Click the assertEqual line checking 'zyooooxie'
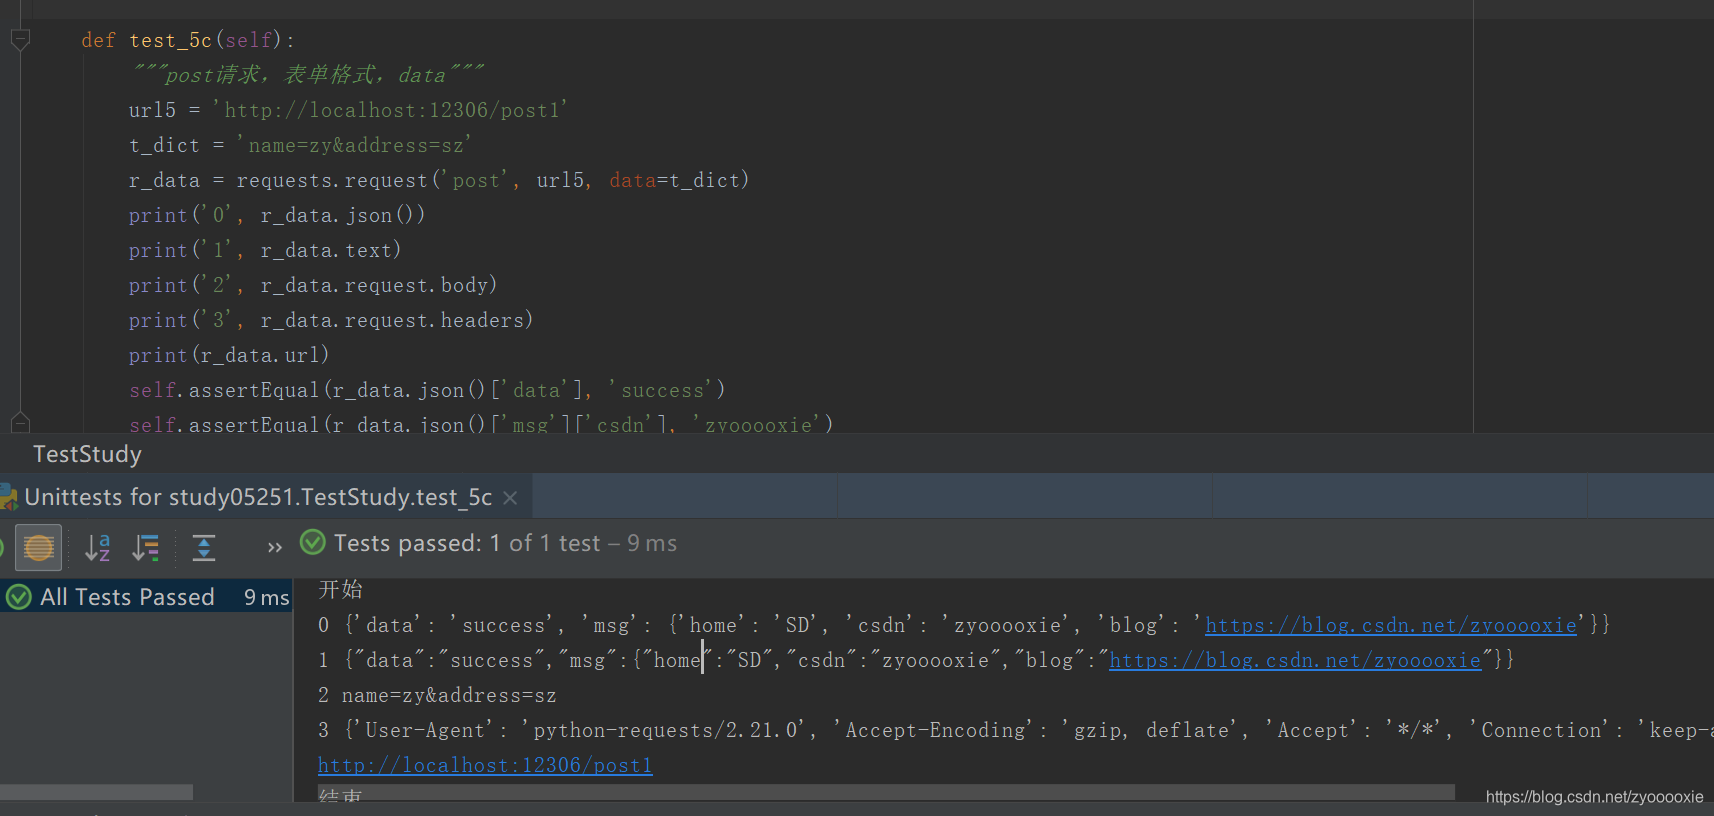Image resolution: width=1714 pixels, height=816 pixels. pyautogui.click(x=481, y=424)
